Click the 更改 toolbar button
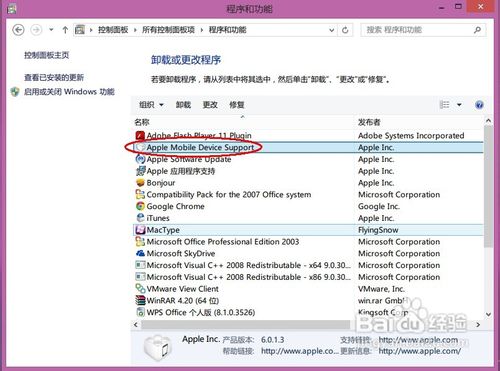The height and width of the screenshot is (371, 500). pos(210,105)
